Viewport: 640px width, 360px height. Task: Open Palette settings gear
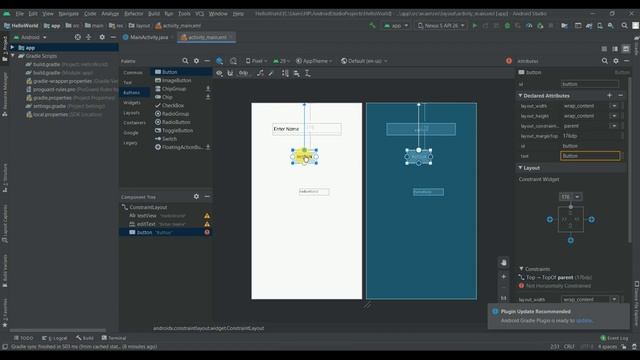[x=196, y=61]
